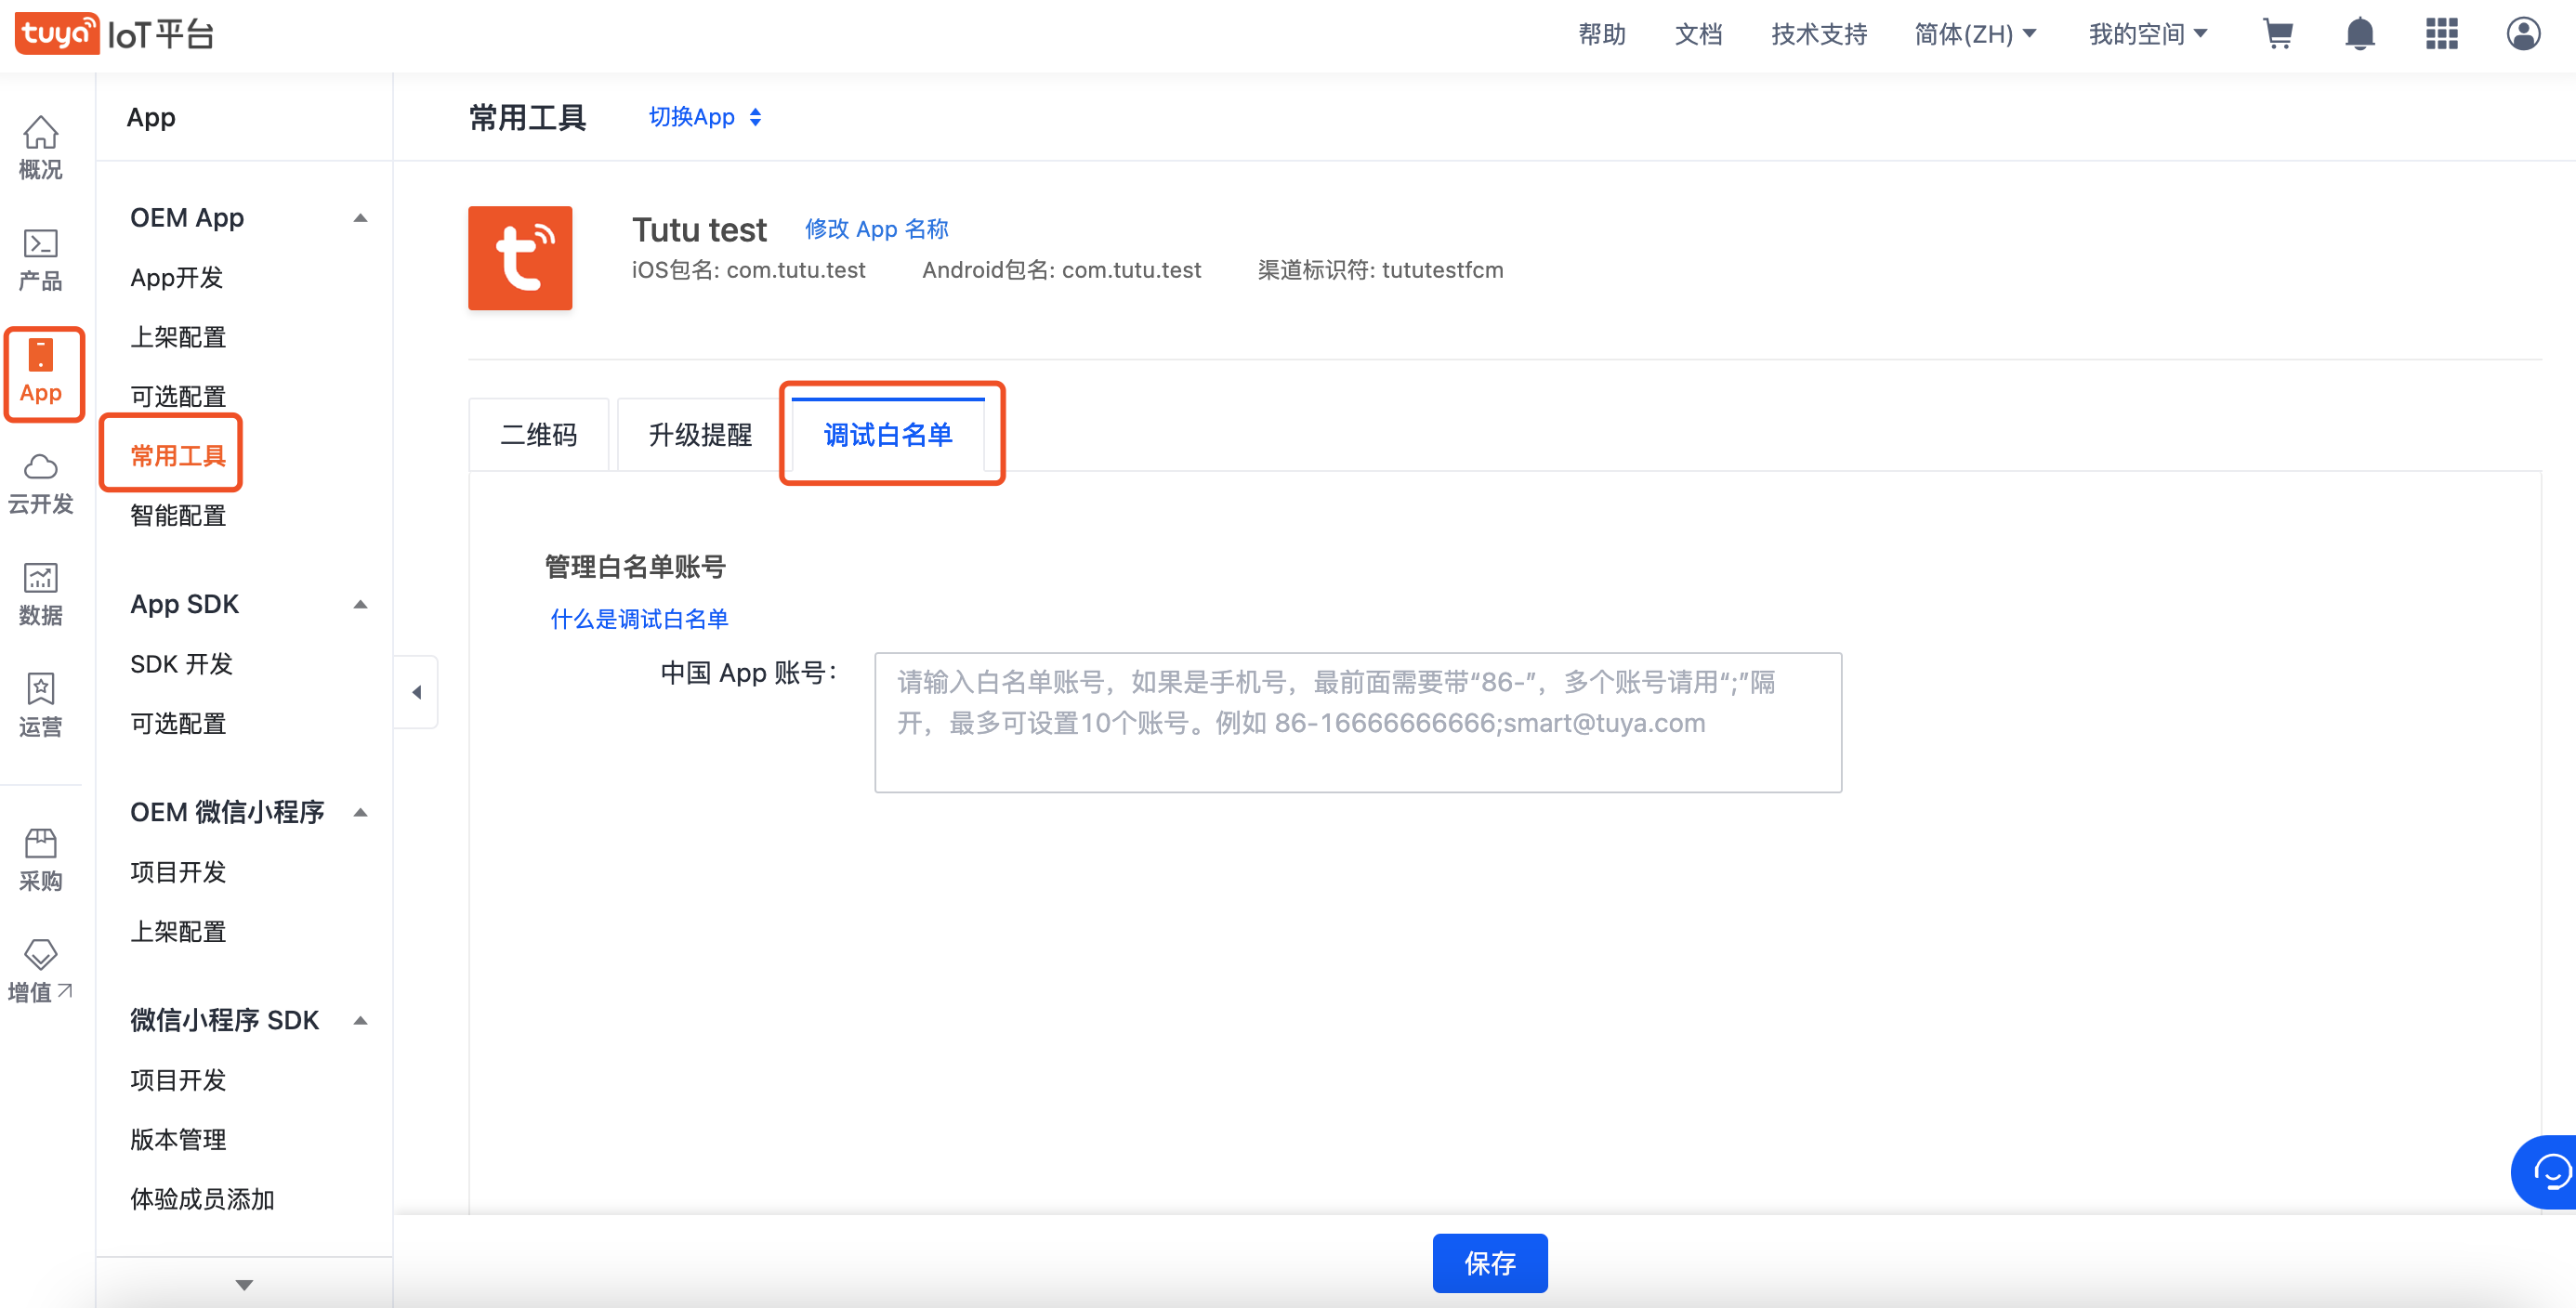Screen dimensions: 2576x1308
Task: Open the 云开发 cloud development icon
Action: click(40, 483)
